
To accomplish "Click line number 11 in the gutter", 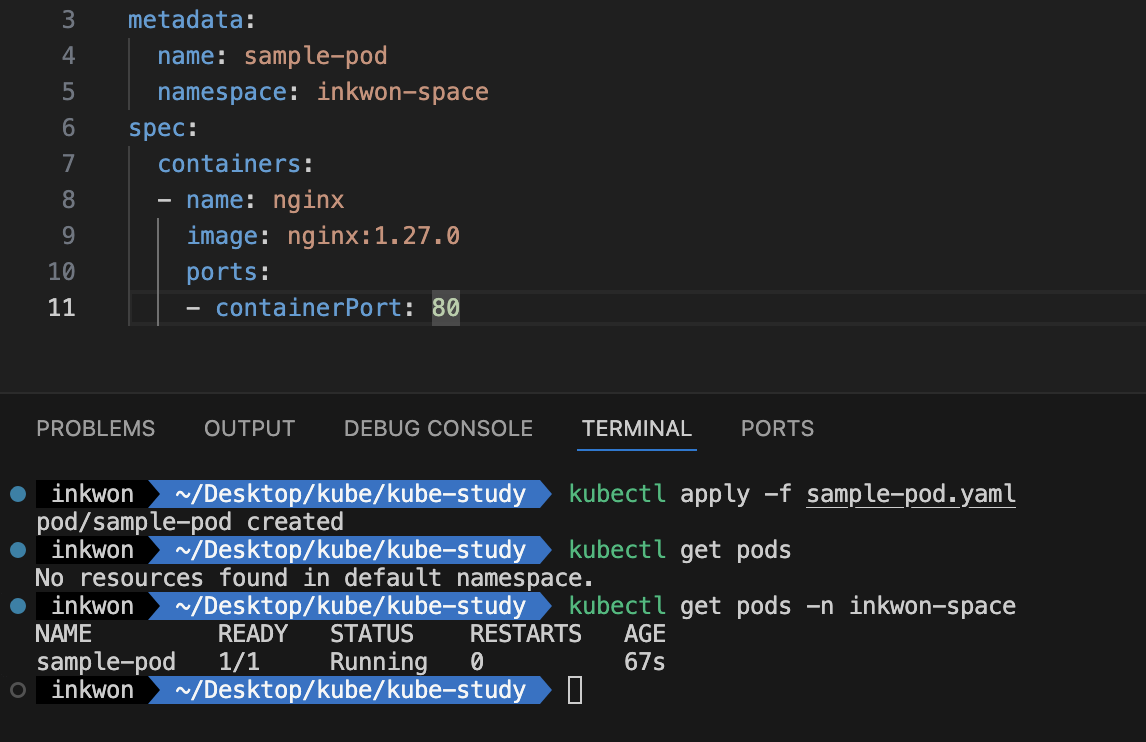I will coord(62,307).
